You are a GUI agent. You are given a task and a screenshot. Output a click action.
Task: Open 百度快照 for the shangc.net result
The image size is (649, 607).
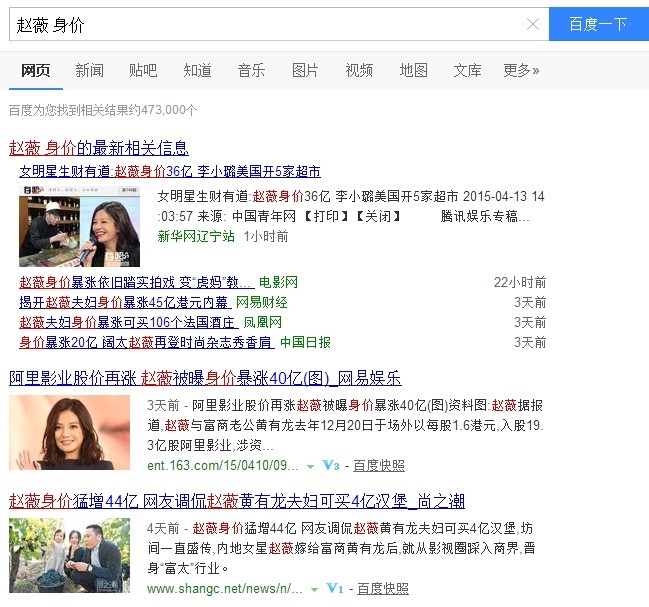point(383,588)
